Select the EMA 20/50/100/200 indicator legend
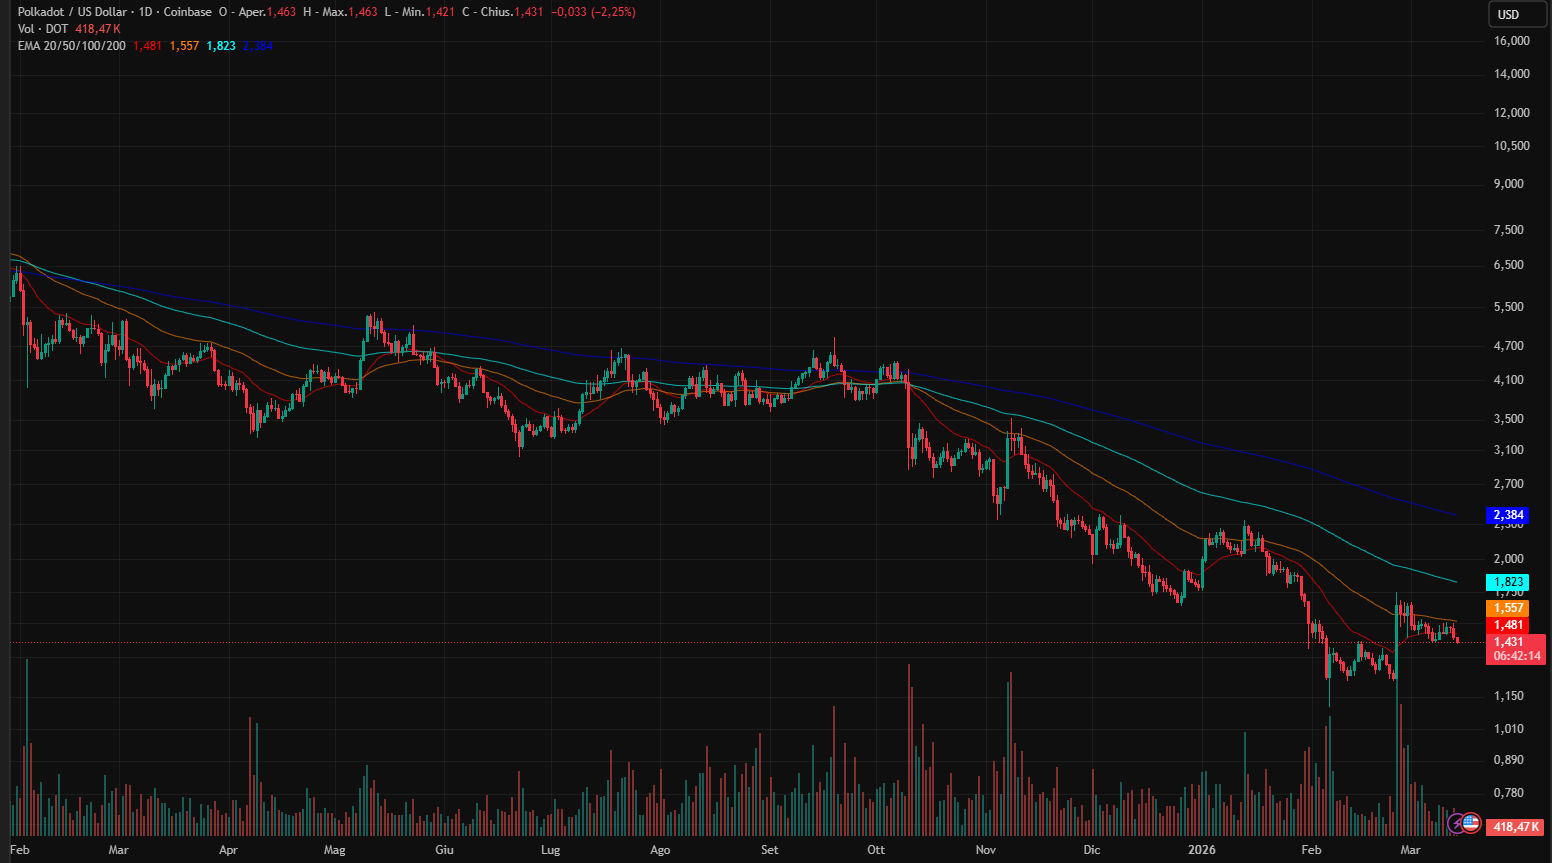The width and height of the screenshot is (1552, 863). tap(72, 46)
